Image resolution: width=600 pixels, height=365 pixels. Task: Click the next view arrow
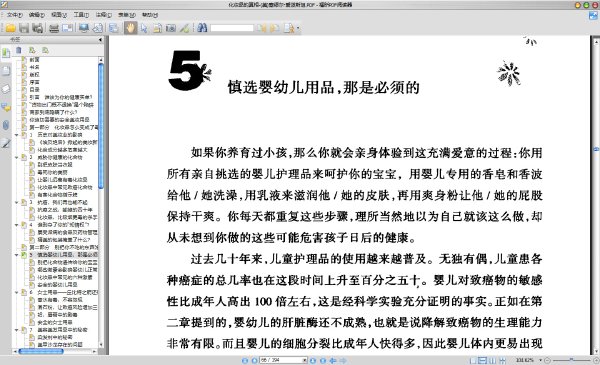[343, 360]
